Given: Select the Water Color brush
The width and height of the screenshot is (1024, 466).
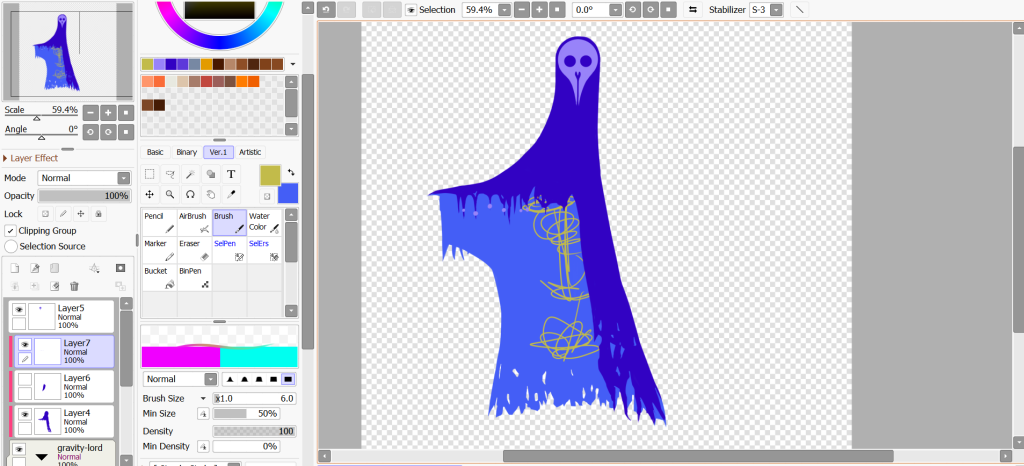Looking at the screenshot, I should 264,223.
